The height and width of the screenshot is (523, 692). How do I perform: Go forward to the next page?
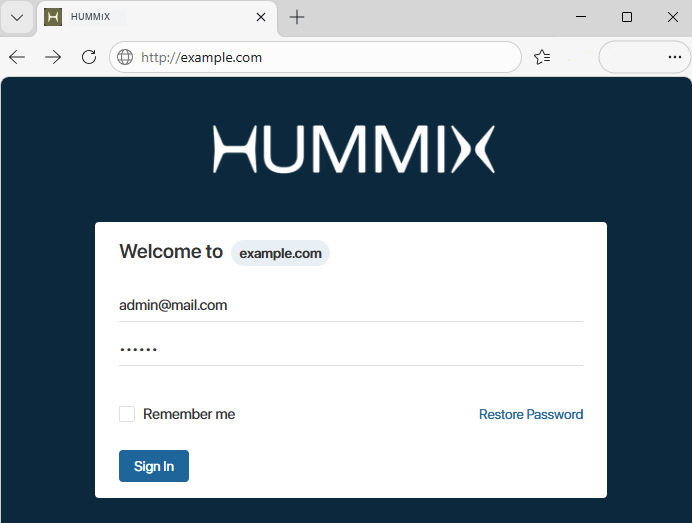tap(53, 57)
